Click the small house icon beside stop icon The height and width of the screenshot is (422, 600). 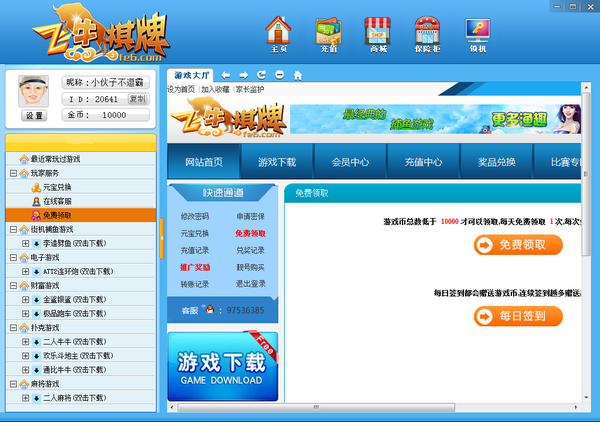298,75
